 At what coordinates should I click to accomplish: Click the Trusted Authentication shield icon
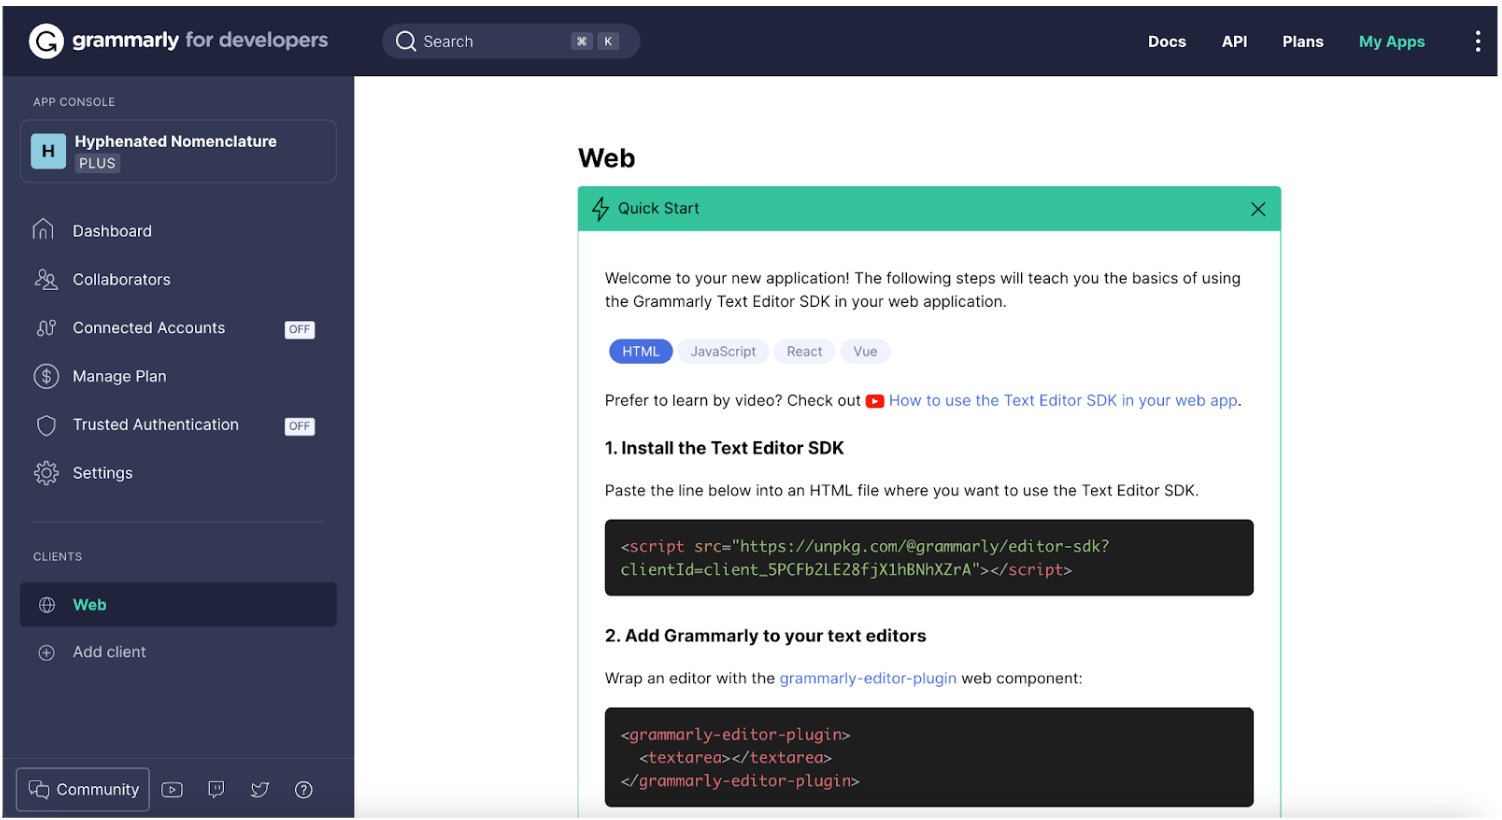coord(46,425)
